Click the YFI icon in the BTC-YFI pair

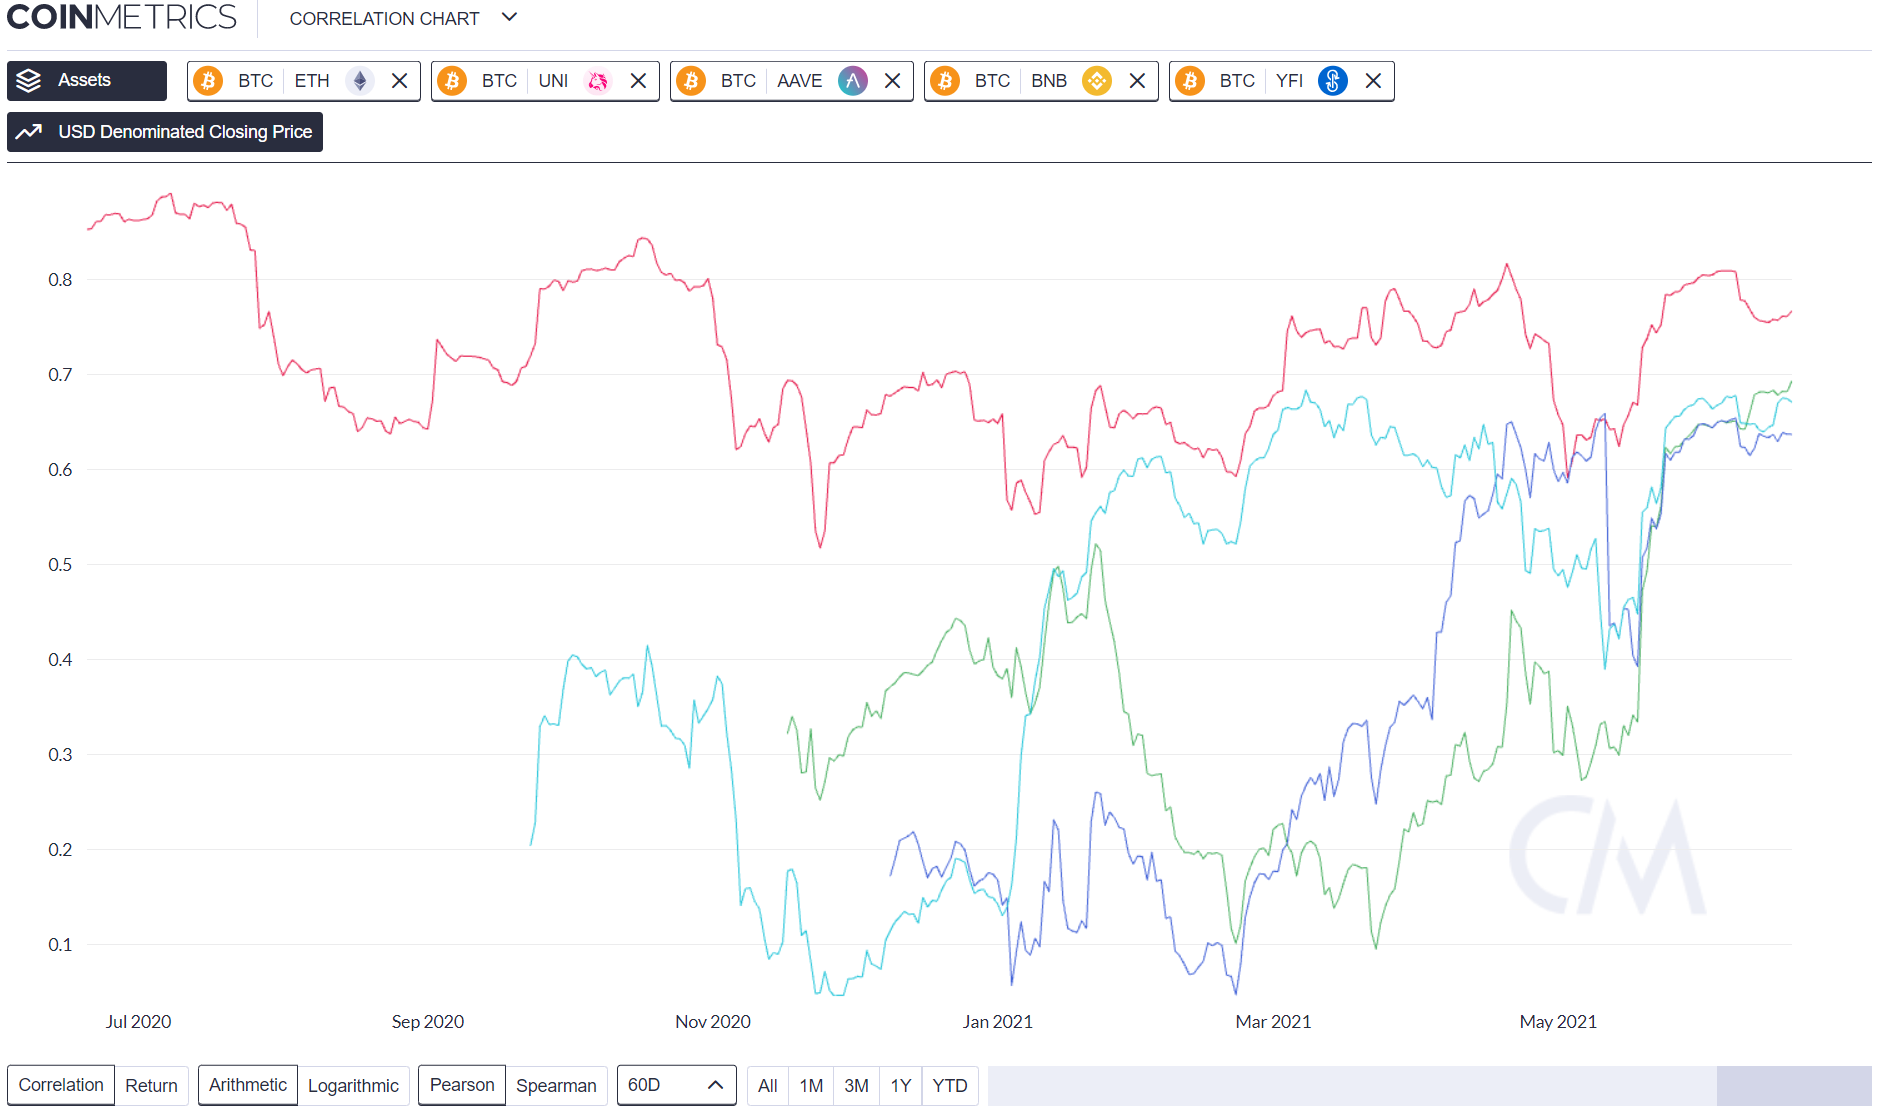(x=1333, y=81)
